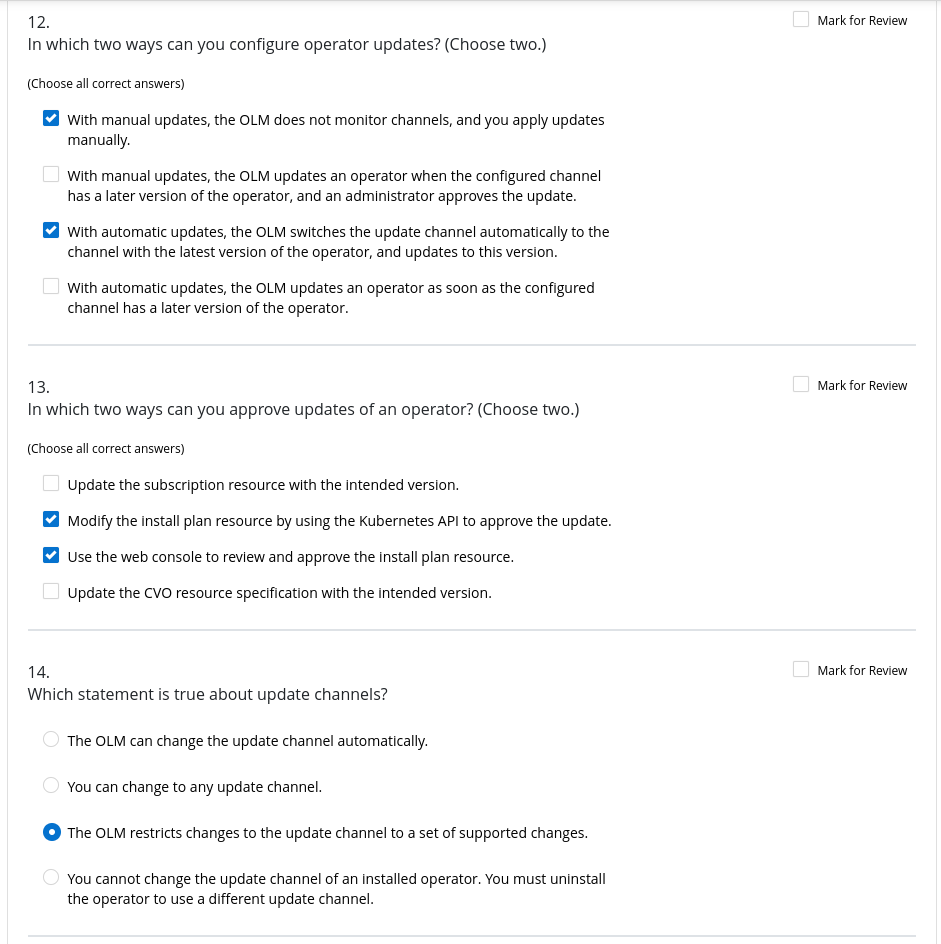The image size is (941, 944).
Task: Click question 12 text about configuring operator updates
Action: coord(287,45)
